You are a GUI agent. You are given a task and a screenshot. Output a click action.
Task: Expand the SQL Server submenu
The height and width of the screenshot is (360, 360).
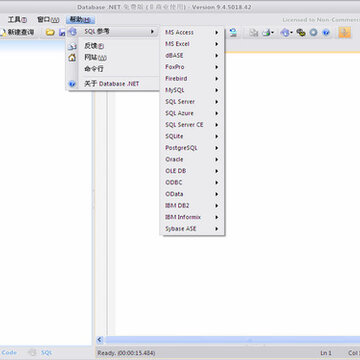[x=192, y=102]
